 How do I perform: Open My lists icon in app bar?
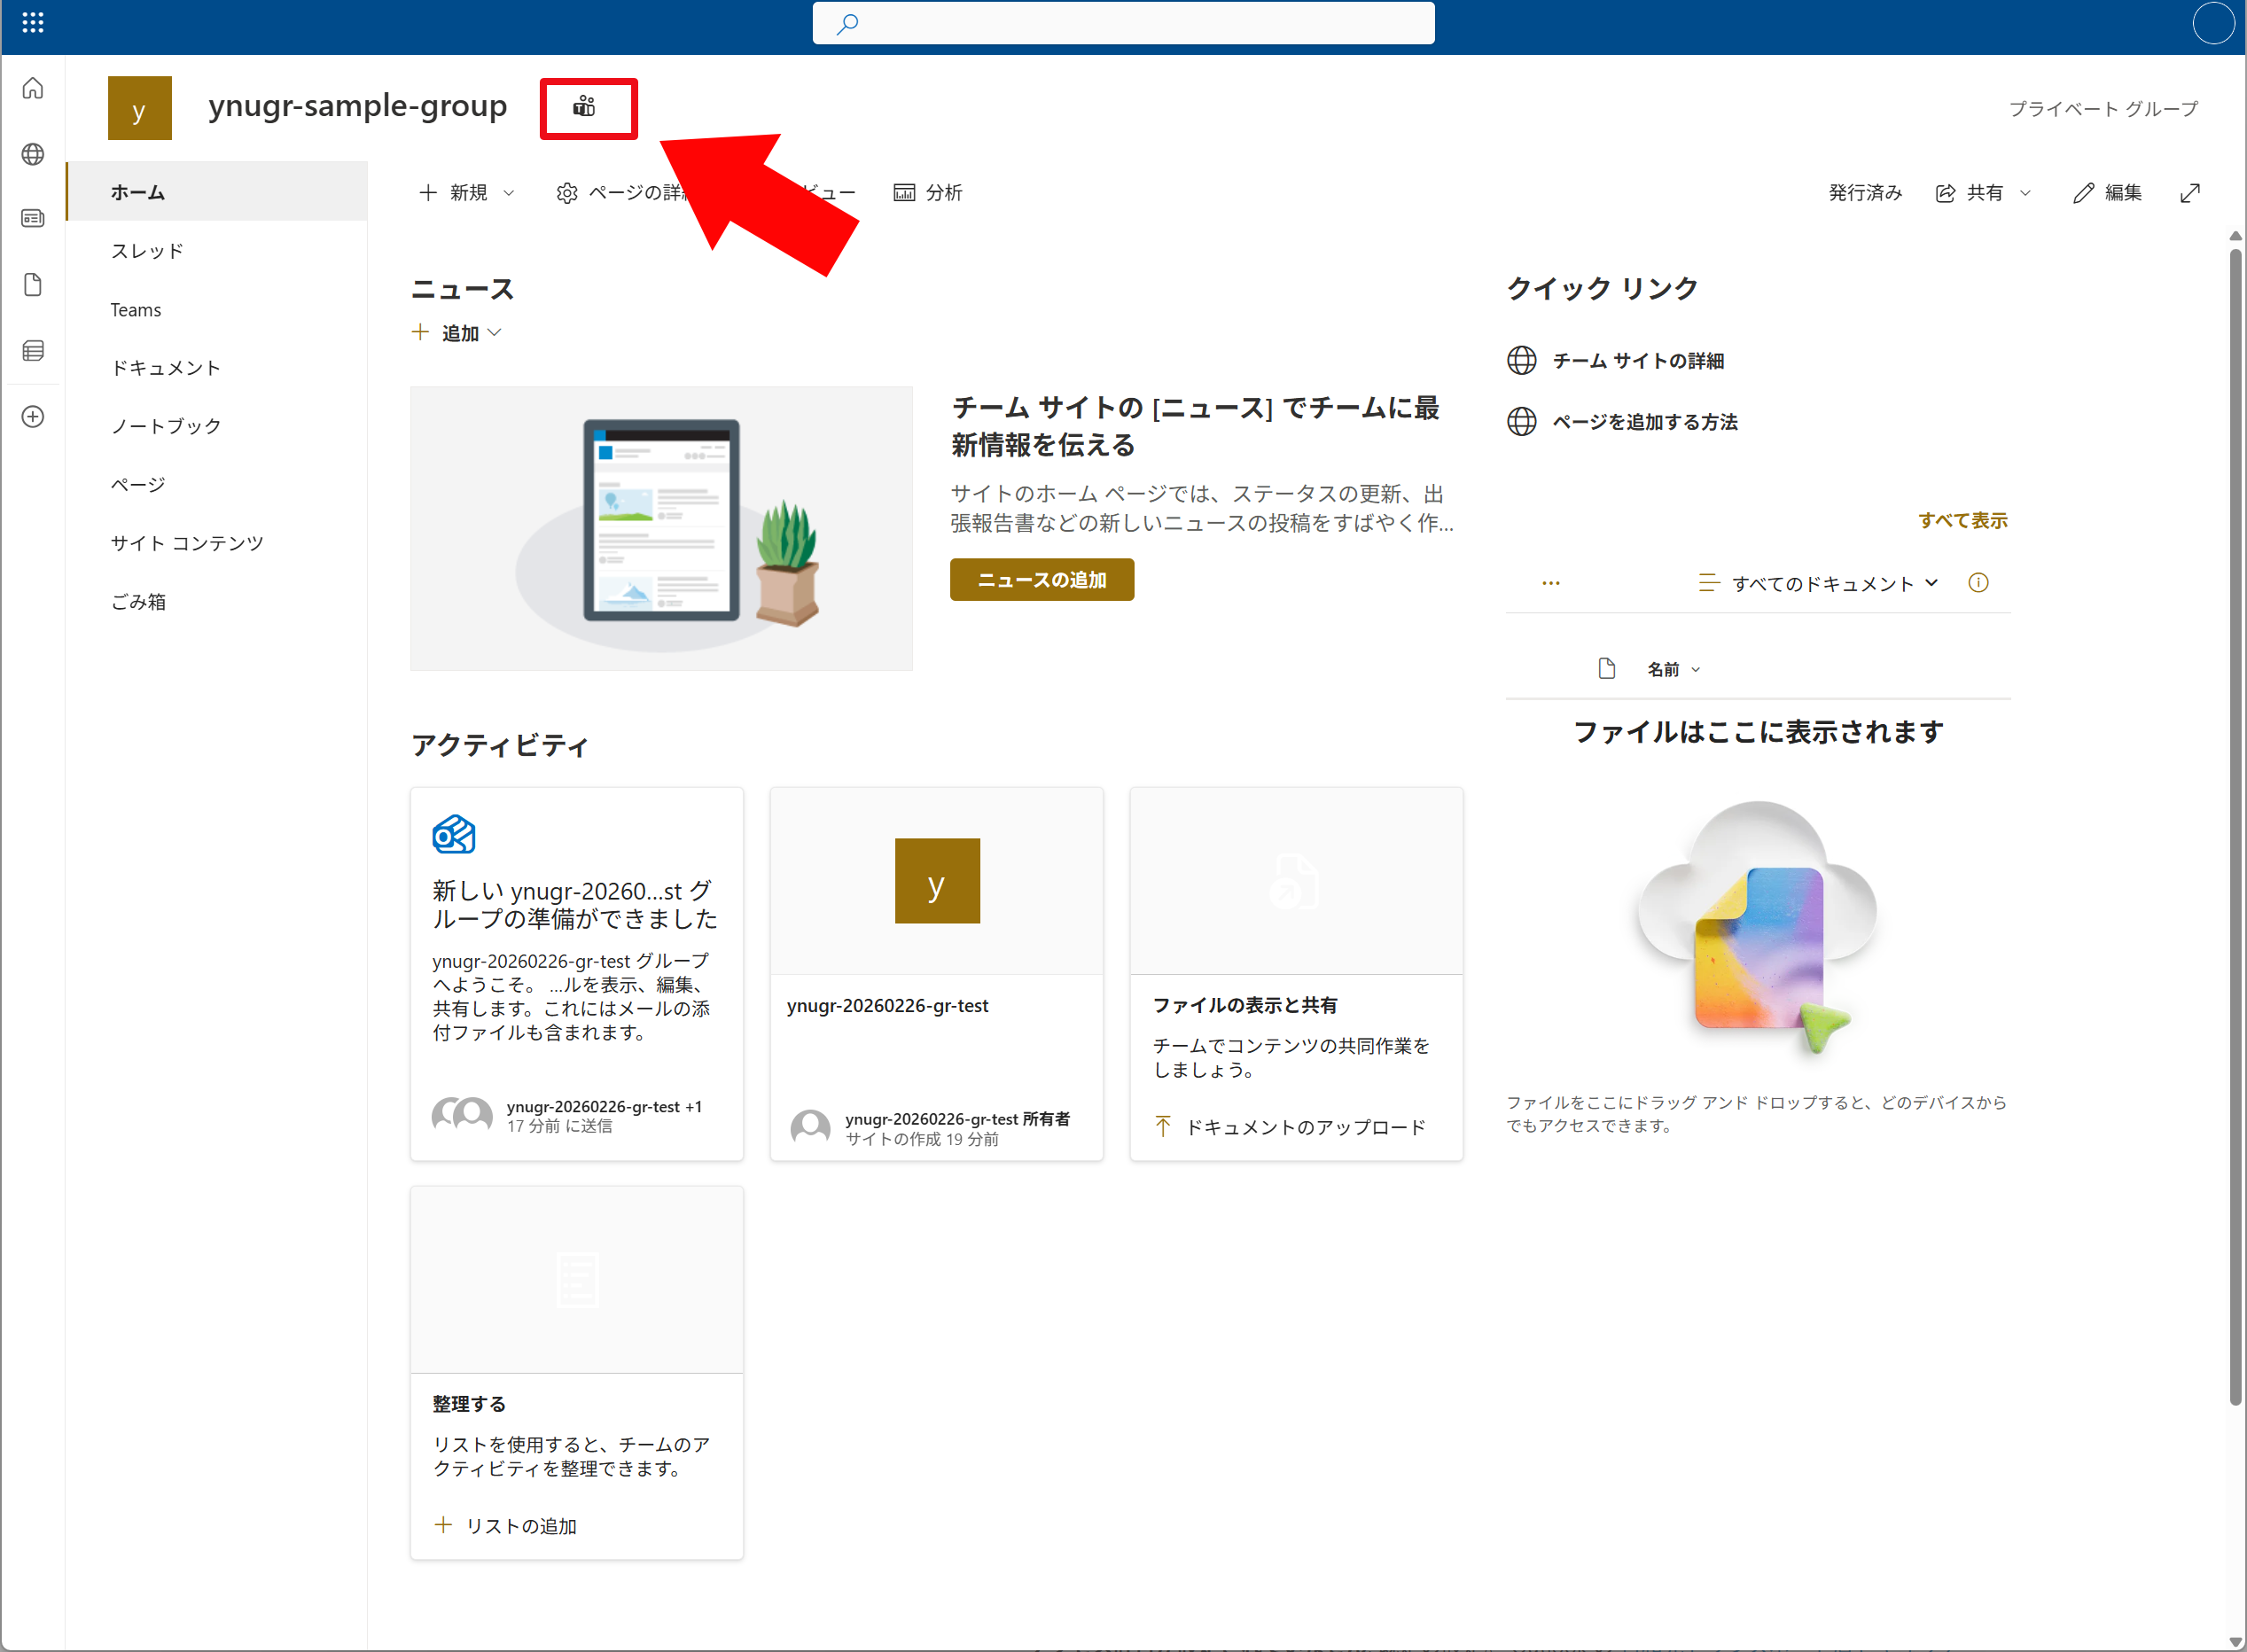point(33,351)
